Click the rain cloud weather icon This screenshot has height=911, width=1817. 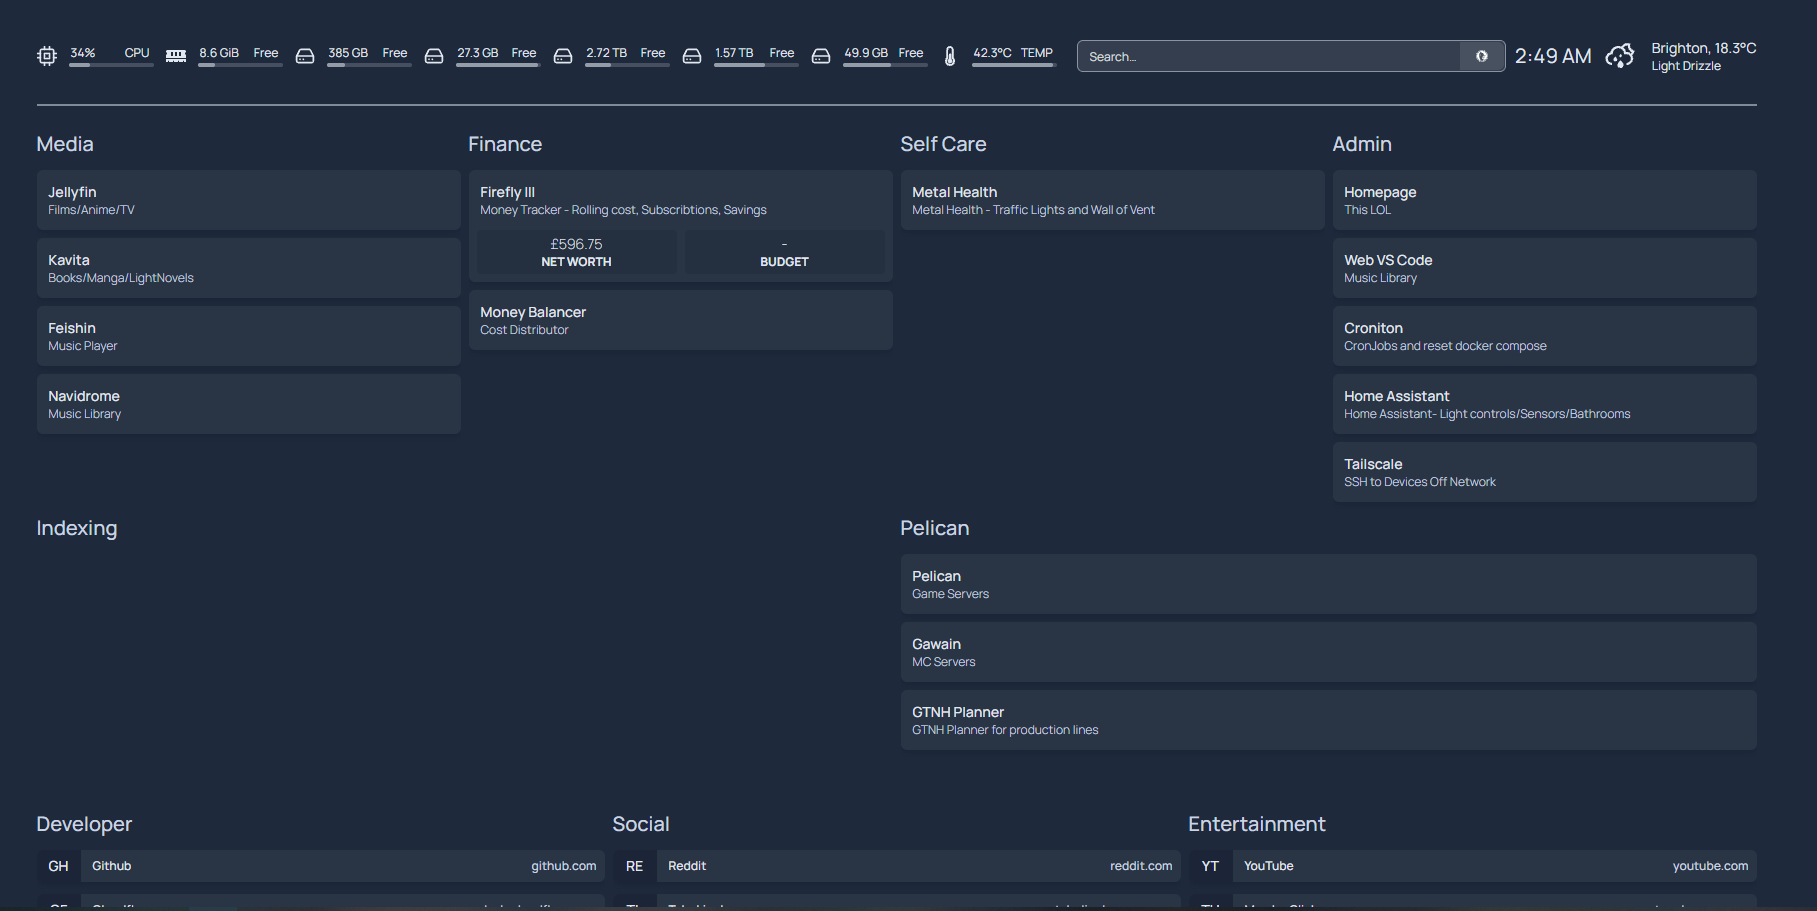[1620, 56]
